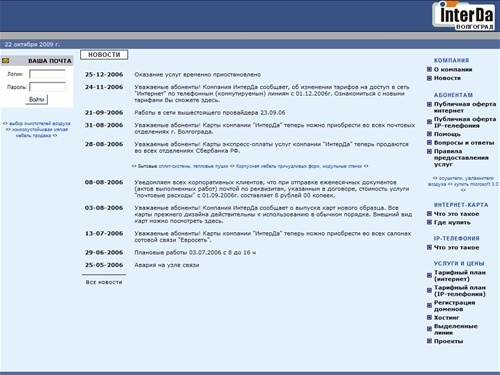The height and width of the screenshot is (375, 500).
Task: Click the износоустойчивая мягкая мебель продажа ad link
Action: click(x=40, y=132)
